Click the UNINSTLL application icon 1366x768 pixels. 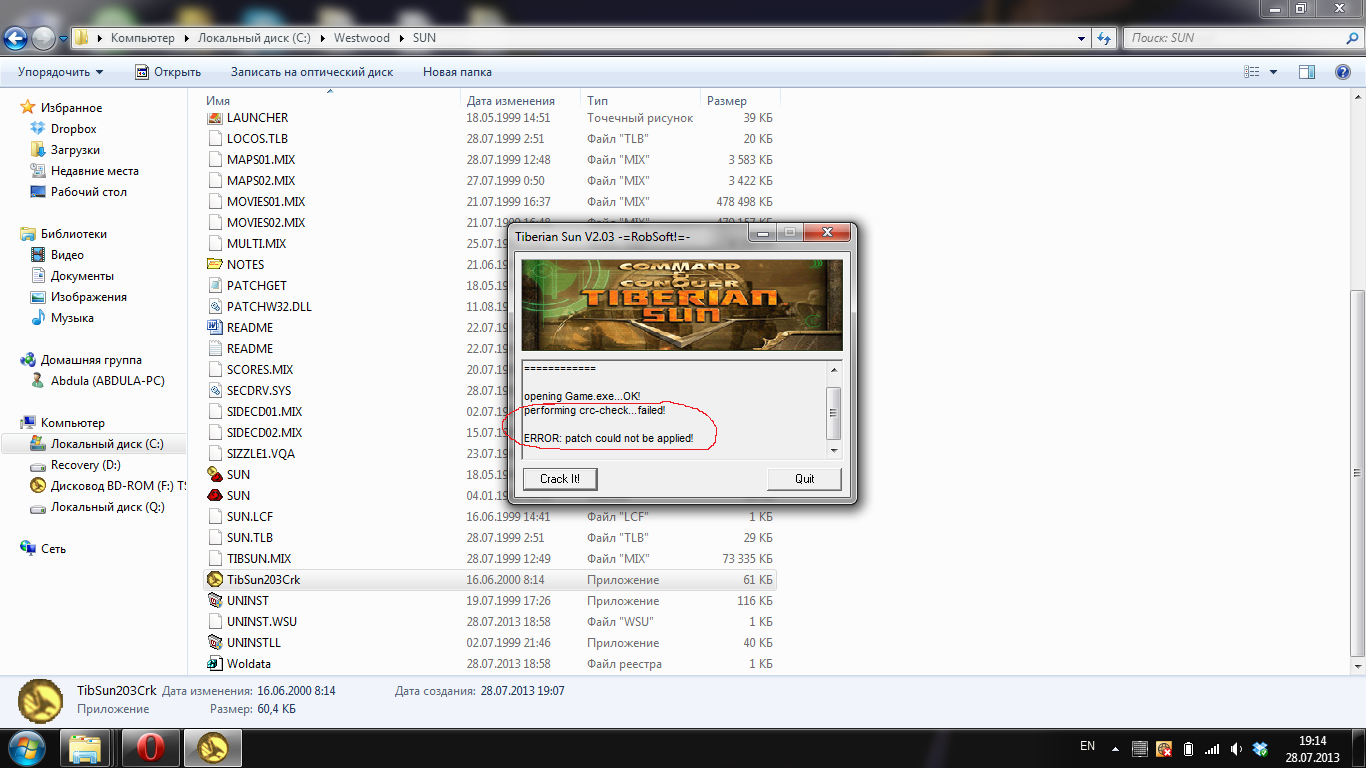(215, 643)
